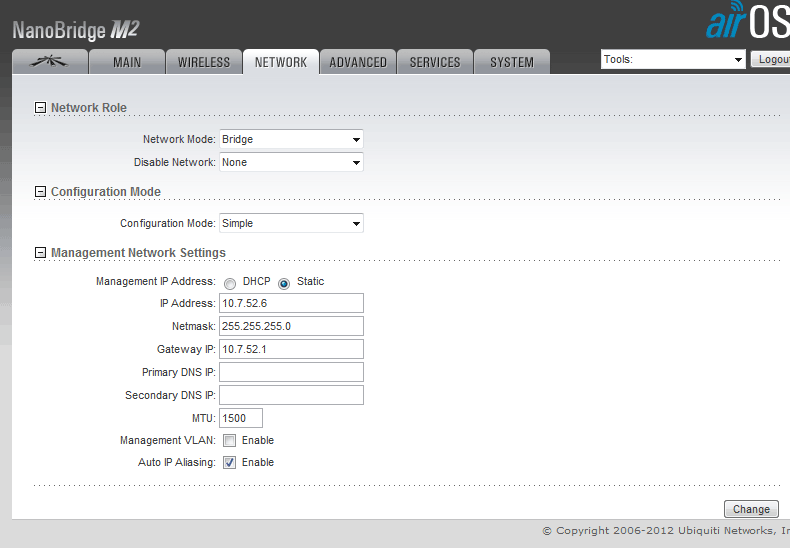The height and width of the screenshot is (548, 790).
Task: Open the Disable Network dropdown
Action: point(291,163)
